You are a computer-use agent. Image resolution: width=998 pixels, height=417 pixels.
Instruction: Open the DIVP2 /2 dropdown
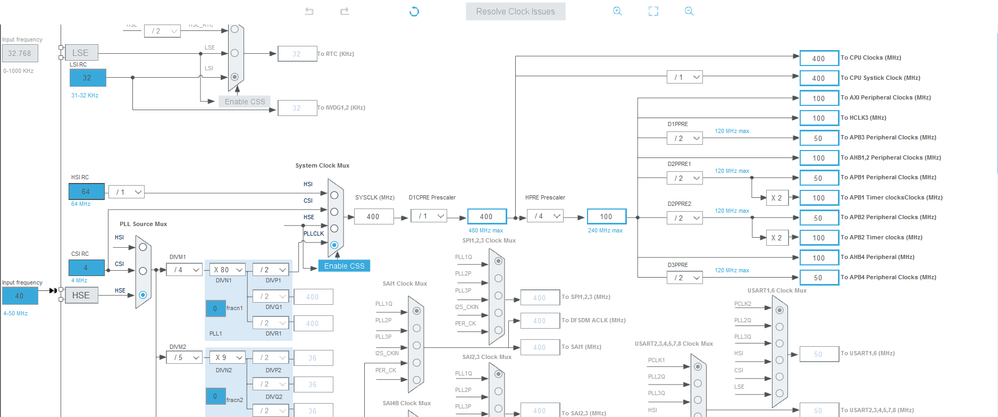click(x=271, y=358)
